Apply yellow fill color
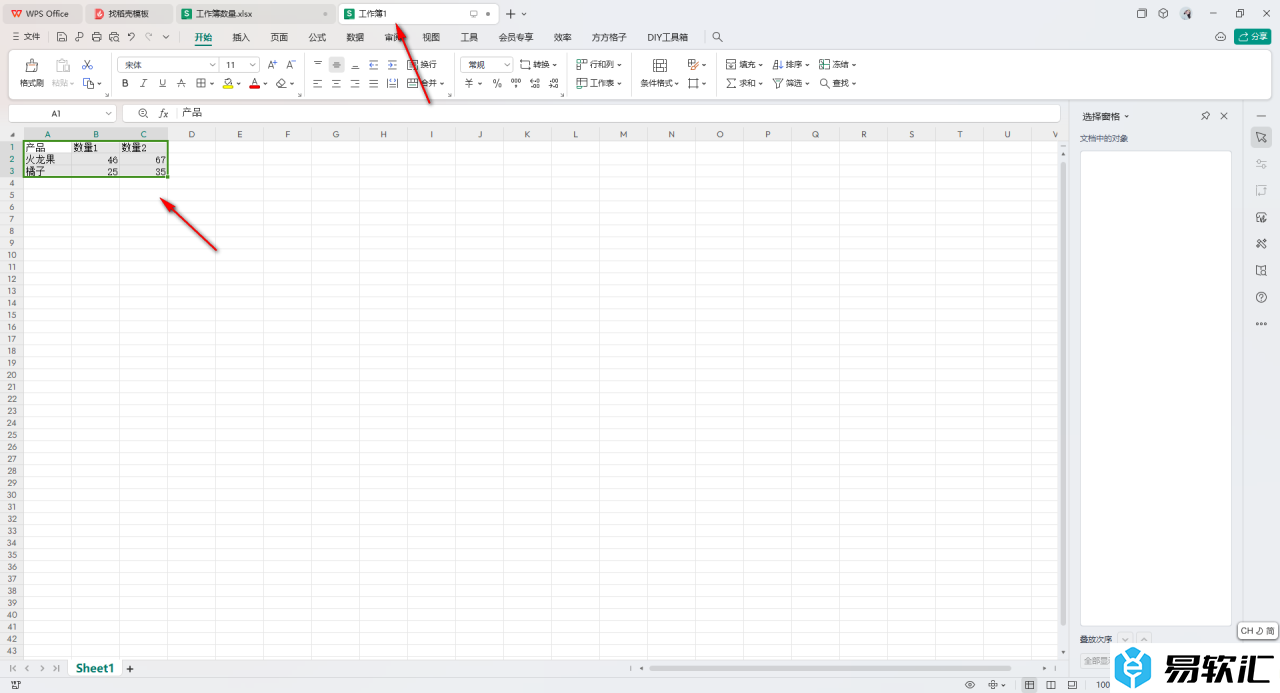The height and width of the screenshot is (693, 1280). point(228,83)
